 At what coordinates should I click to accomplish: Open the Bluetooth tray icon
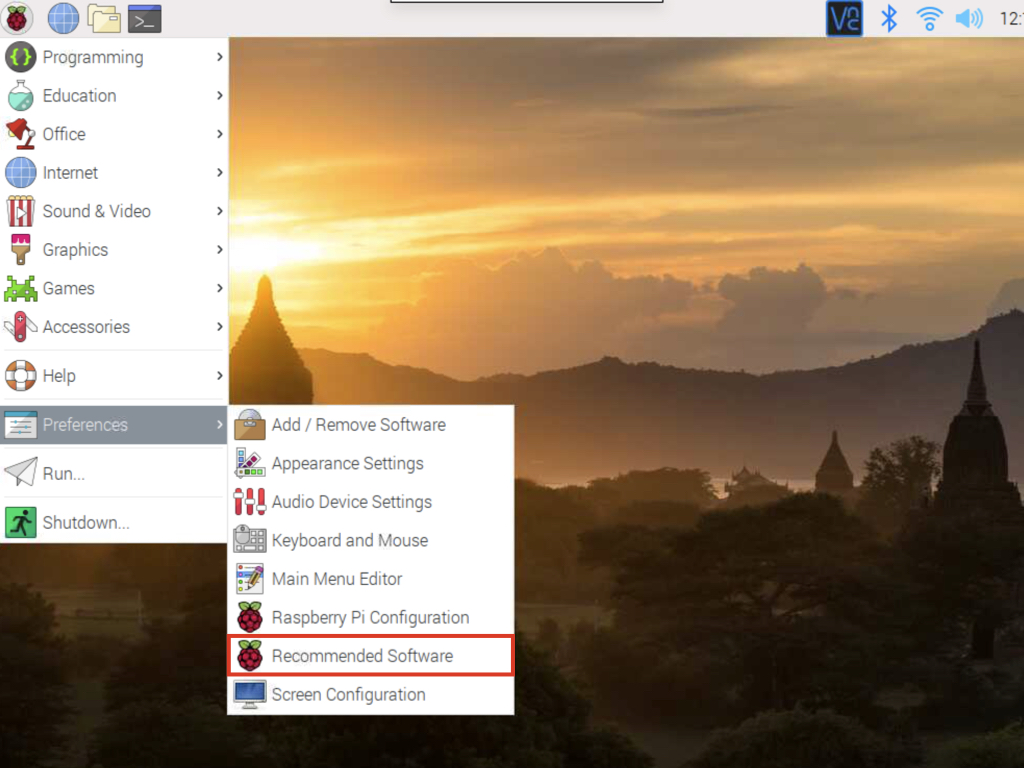point(889,18)
